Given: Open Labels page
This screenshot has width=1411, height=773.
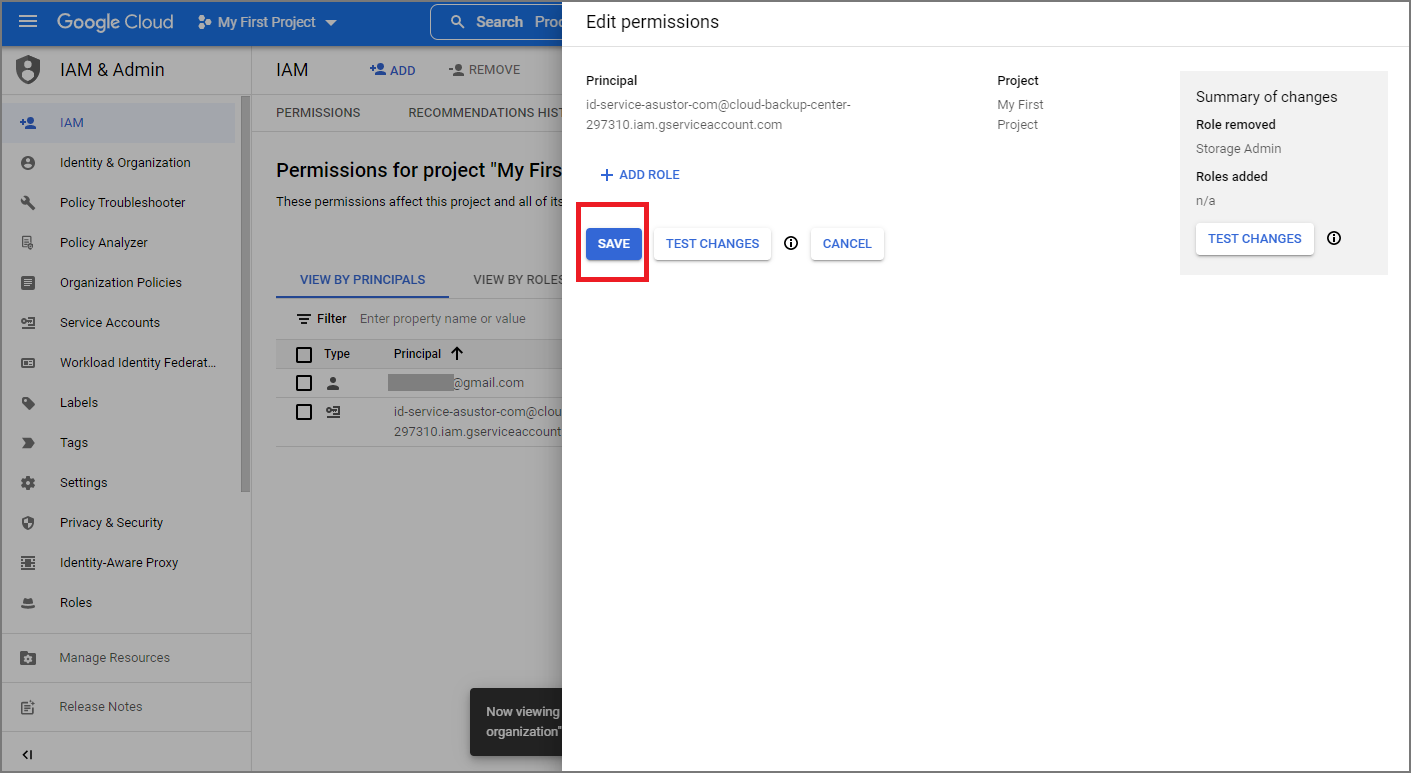Looking at the screenshot, I should coord(79,403).
